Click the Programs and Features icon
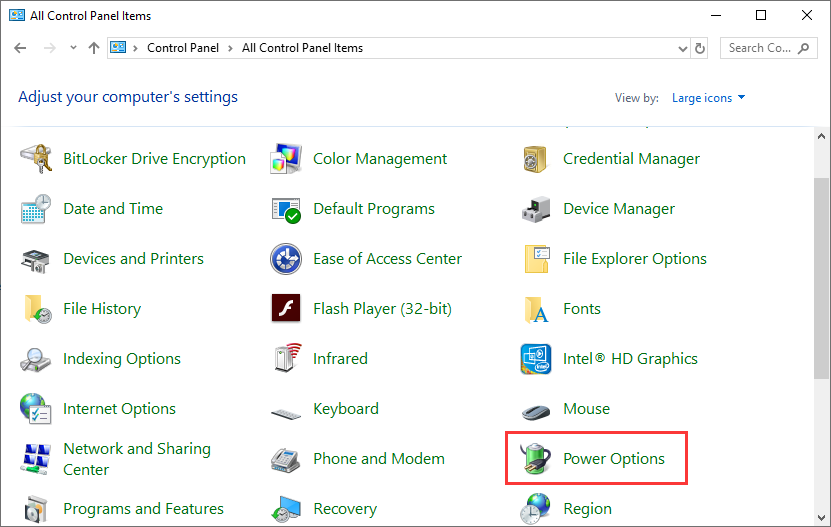 (36, 509)
